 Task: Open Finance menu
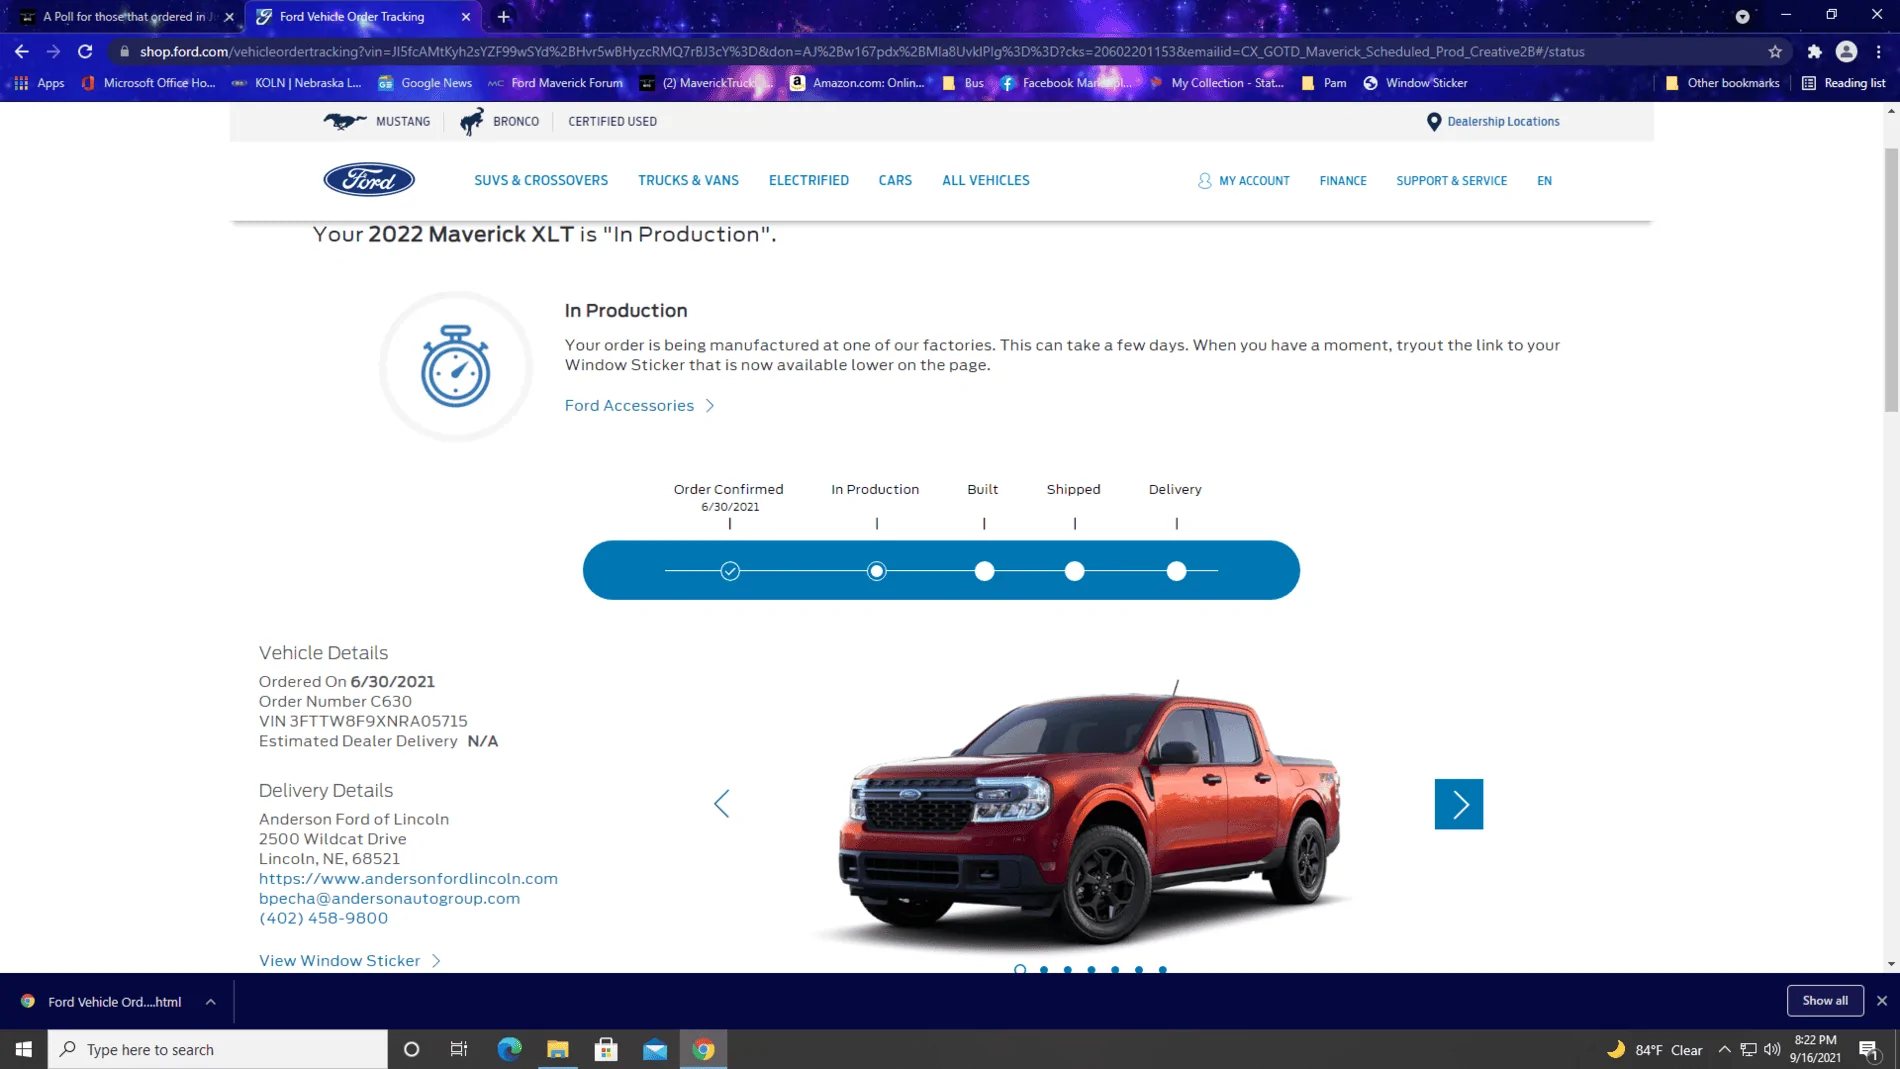pos(1342,181)
